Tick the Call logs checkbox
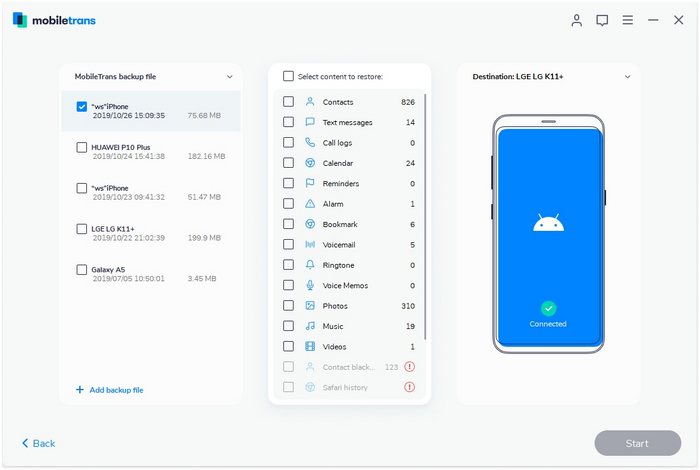The width and height of the screenshot is (700, 470). [x=288, y=142]
